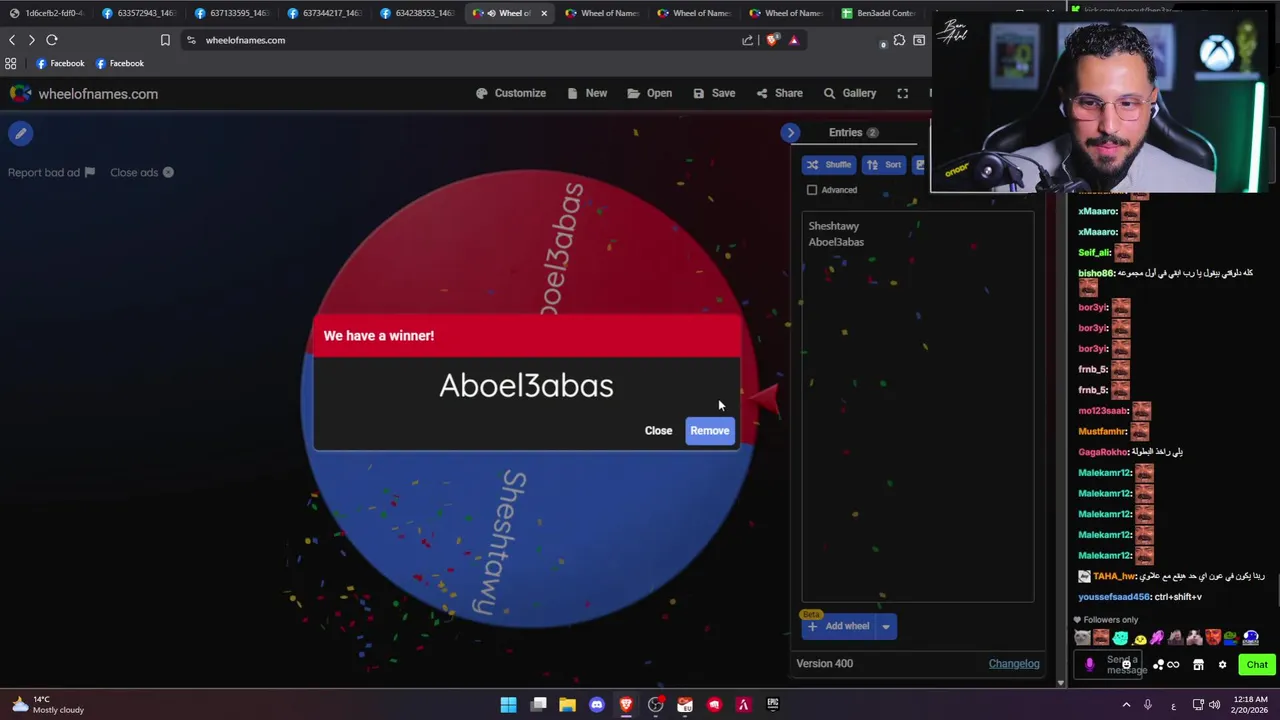The width and height of the screenshot is (1280, 720).
Task: Open Epic Games from taskbar
Action: coord(773,704)
